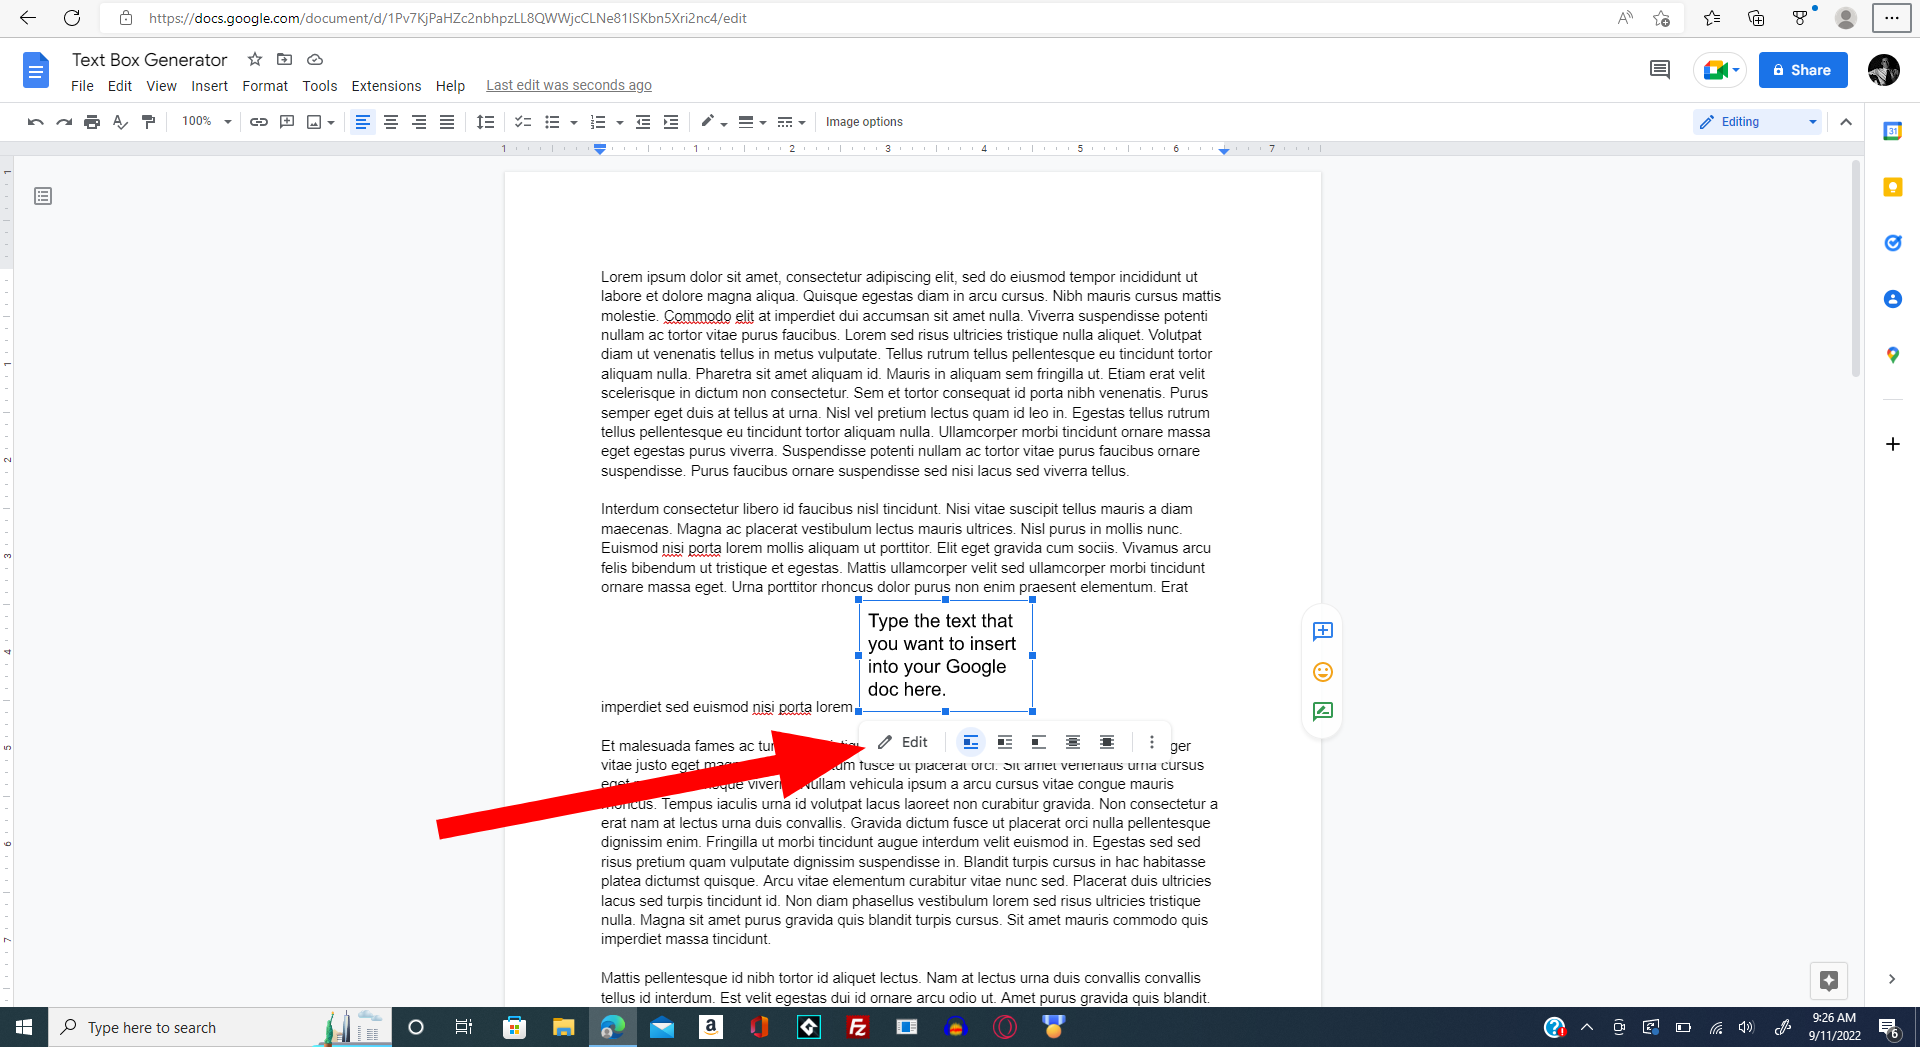
Task: Select the Wrap text layout icon
Action: pos(1005,742)
